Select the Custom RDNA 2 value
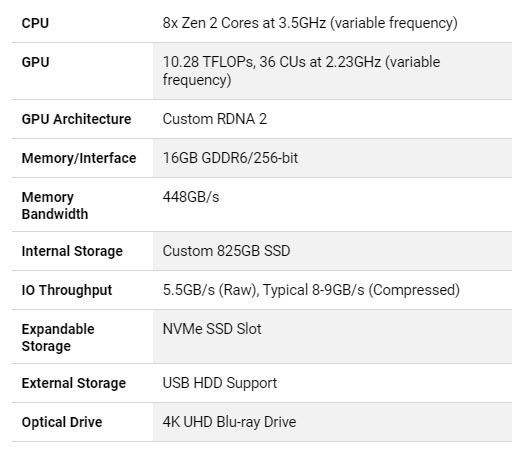Image resolution: width=522 pixels, height=452 pixels. point(215,119)
